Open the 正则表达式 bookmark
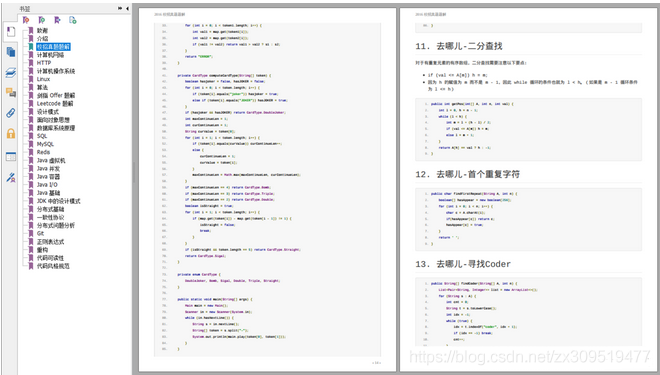This screenshot has width=660, height=375. tap(50, 242)
